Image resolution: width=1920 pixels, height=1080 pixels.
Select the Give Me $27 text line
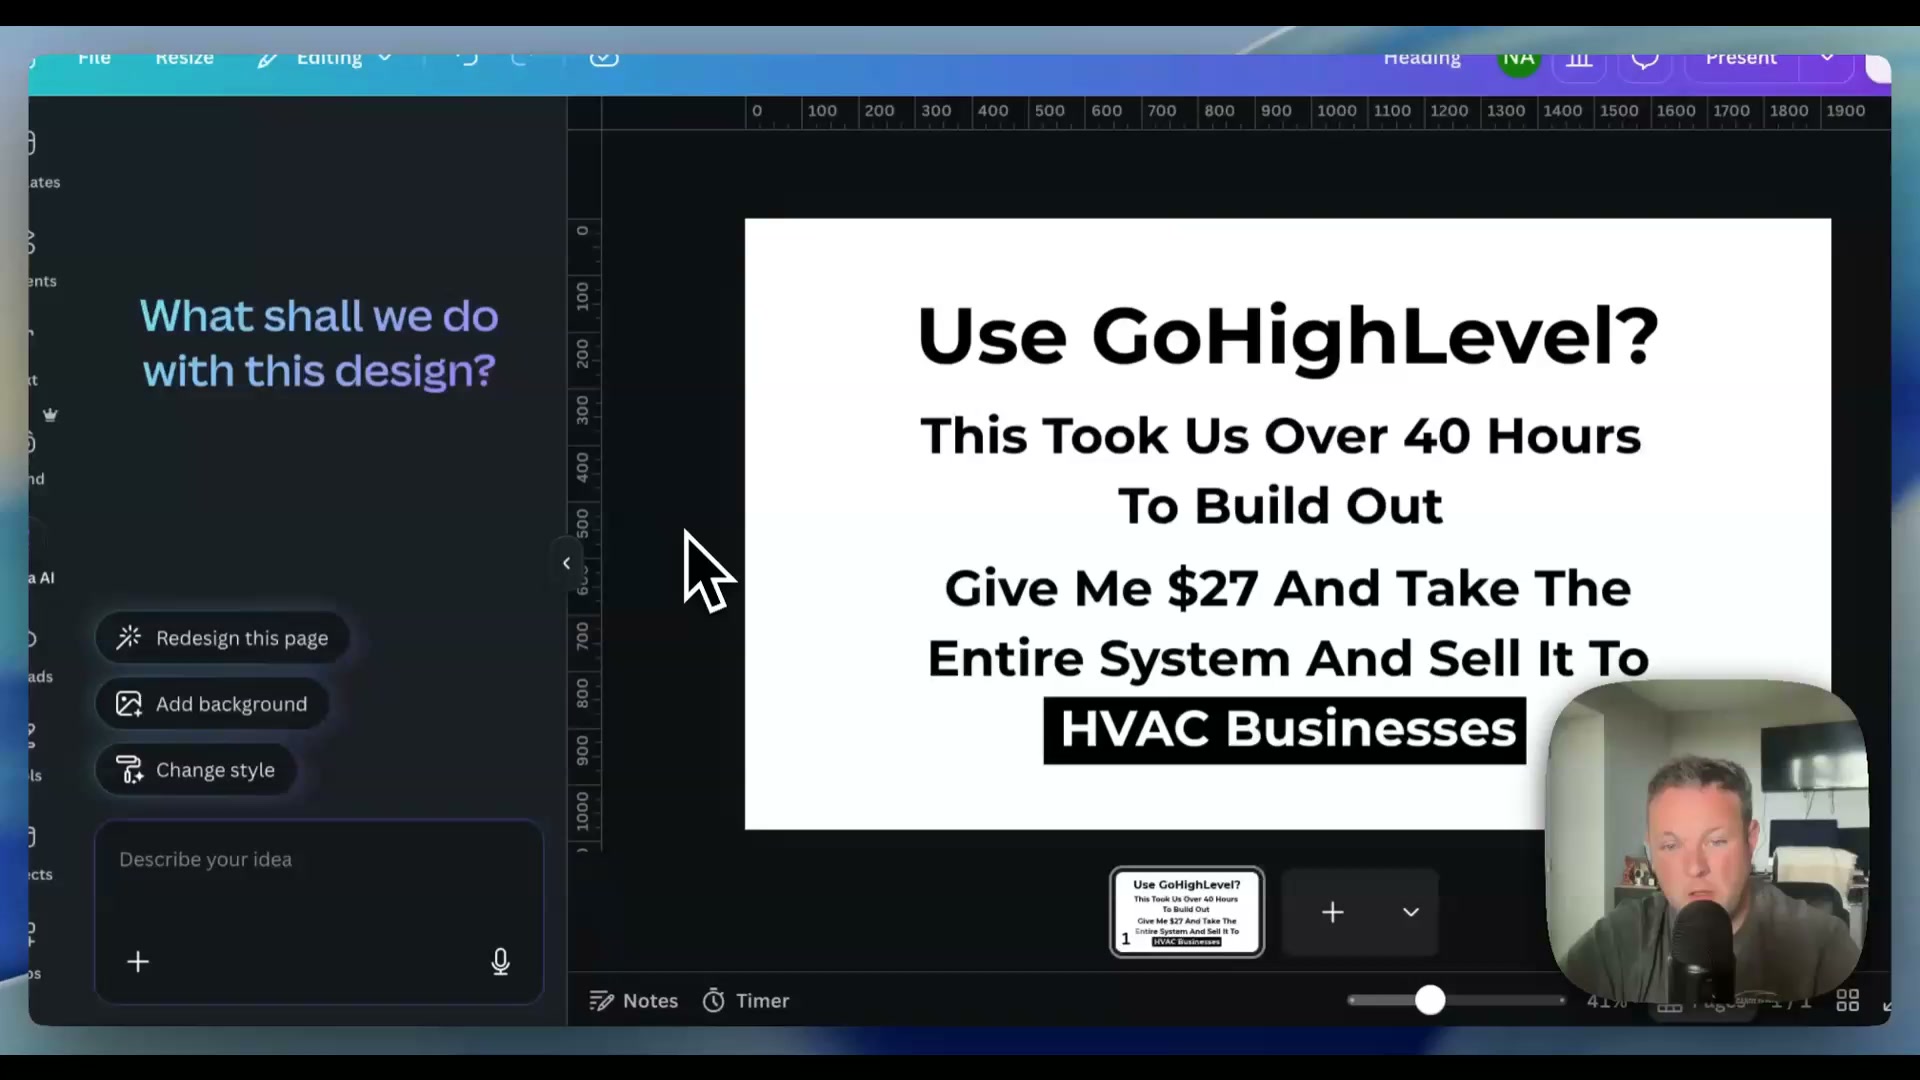click(x=1288, y=588)
